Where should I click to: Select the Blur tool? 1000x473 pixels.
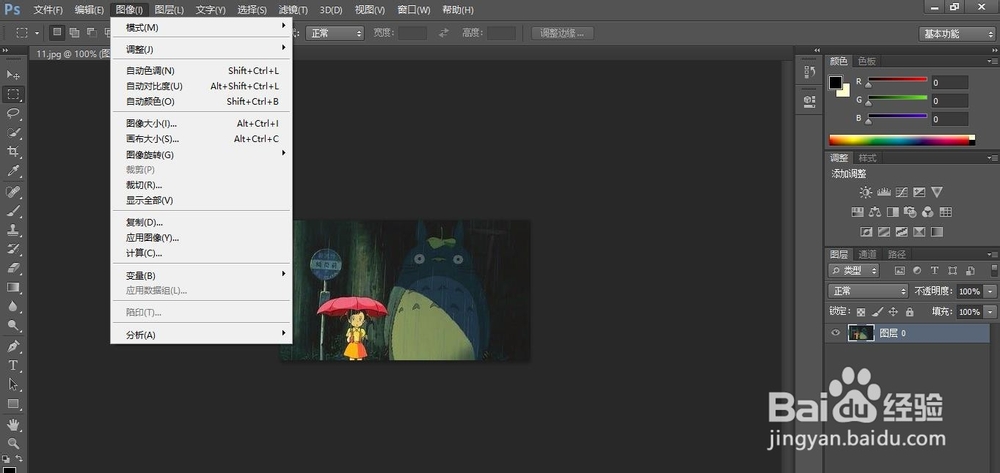pyautogui.click(x=13, y=306)
